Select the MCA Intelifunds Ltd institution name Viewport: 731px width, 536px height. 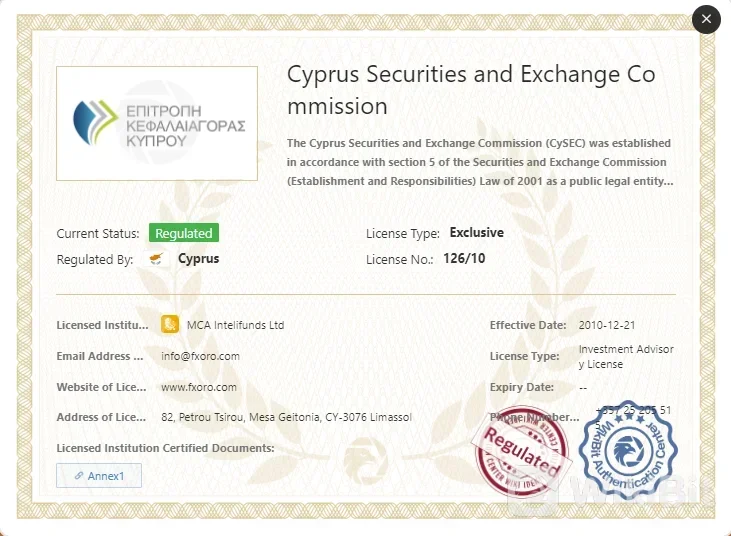click(x=235, y=325)
